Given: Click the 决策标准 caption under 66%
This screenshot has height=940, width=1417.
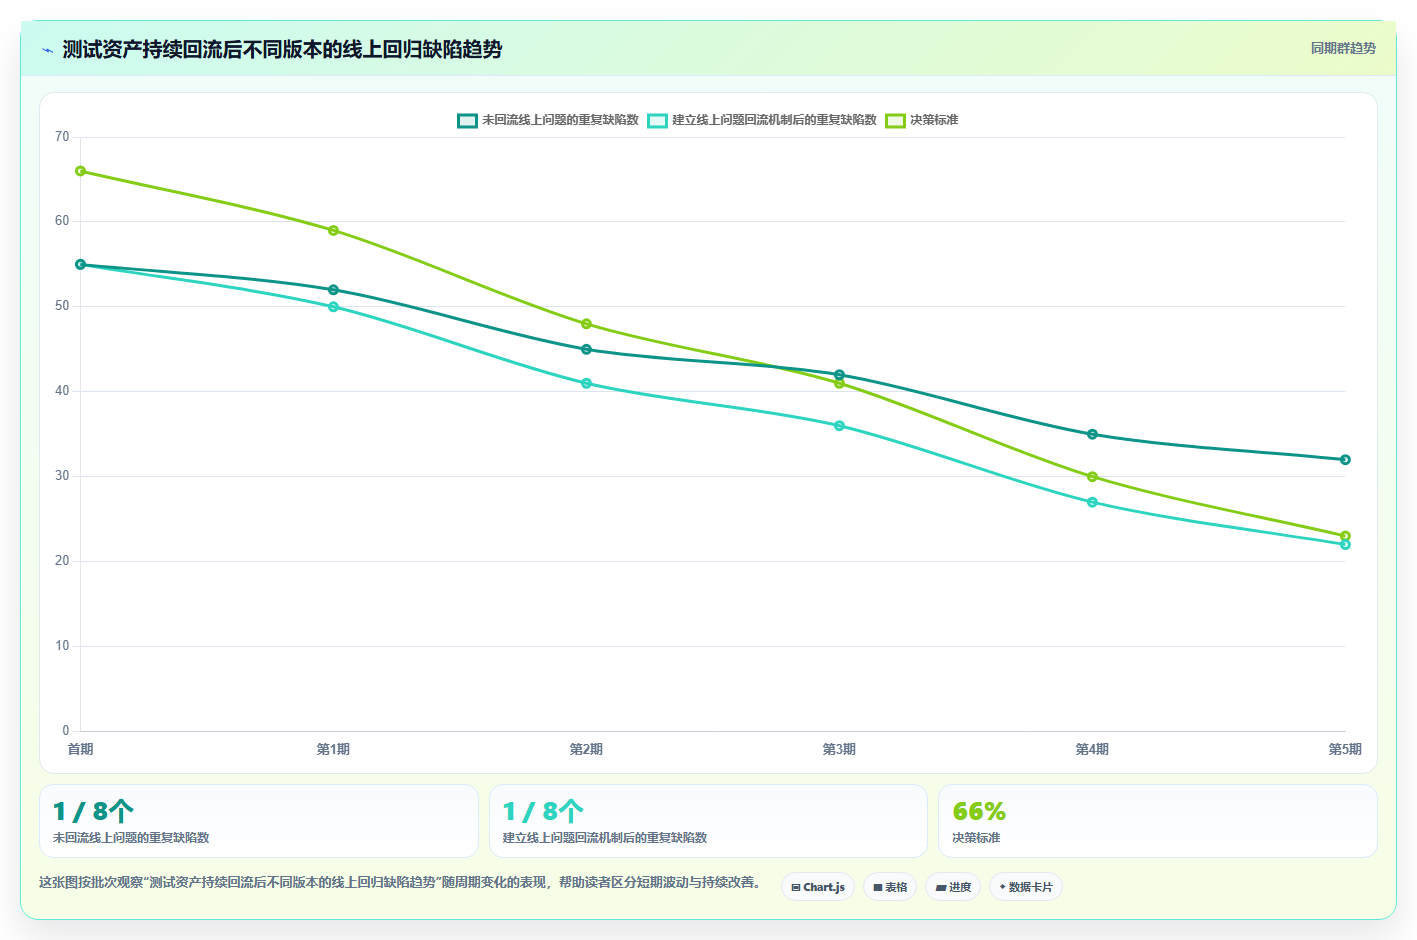Looking at the screenshot, I should (976, 838).
